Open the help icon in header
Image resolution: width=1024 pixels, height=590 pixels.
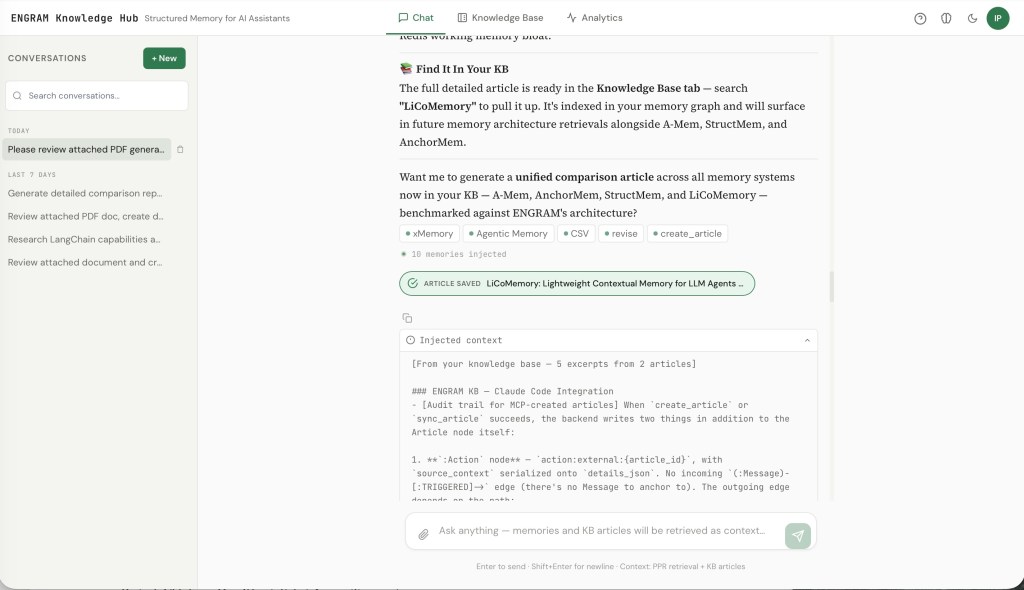[x=920, y=18]
